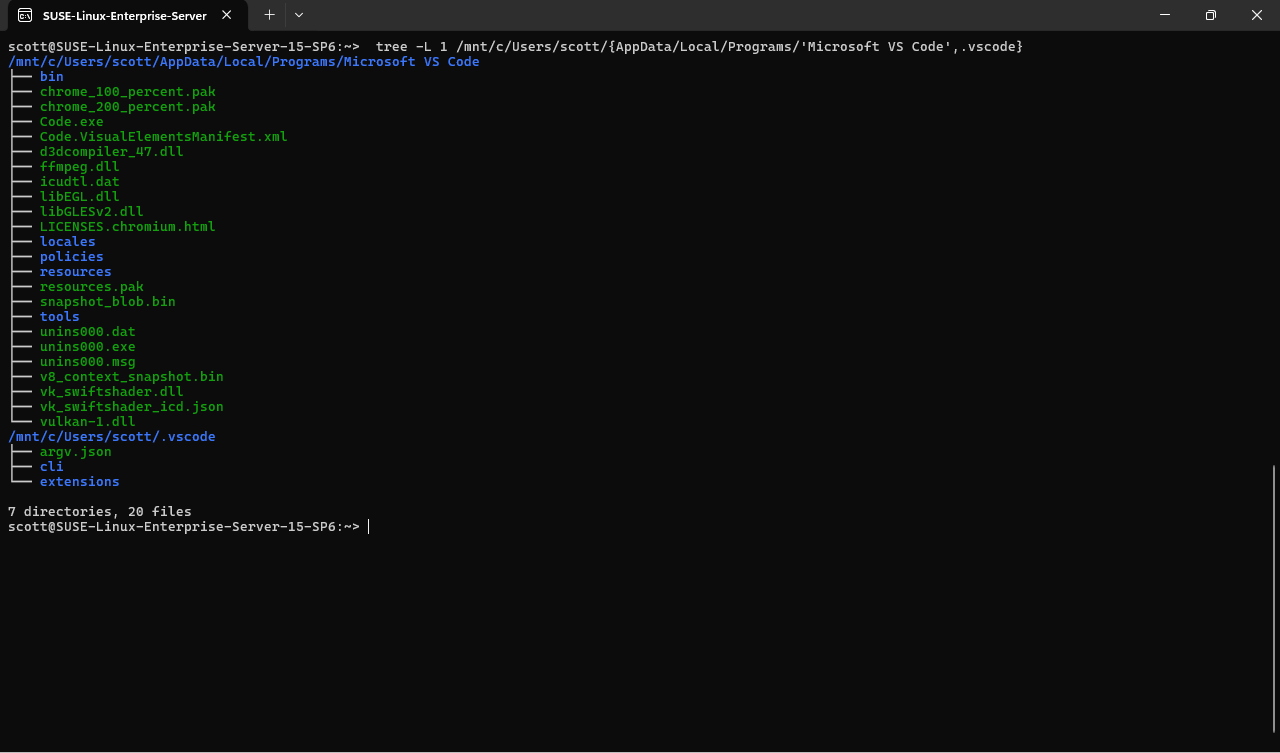This screenshot has width=1280, height=753.
Task: Click the resources directory name
Action: tap(75, 272)
